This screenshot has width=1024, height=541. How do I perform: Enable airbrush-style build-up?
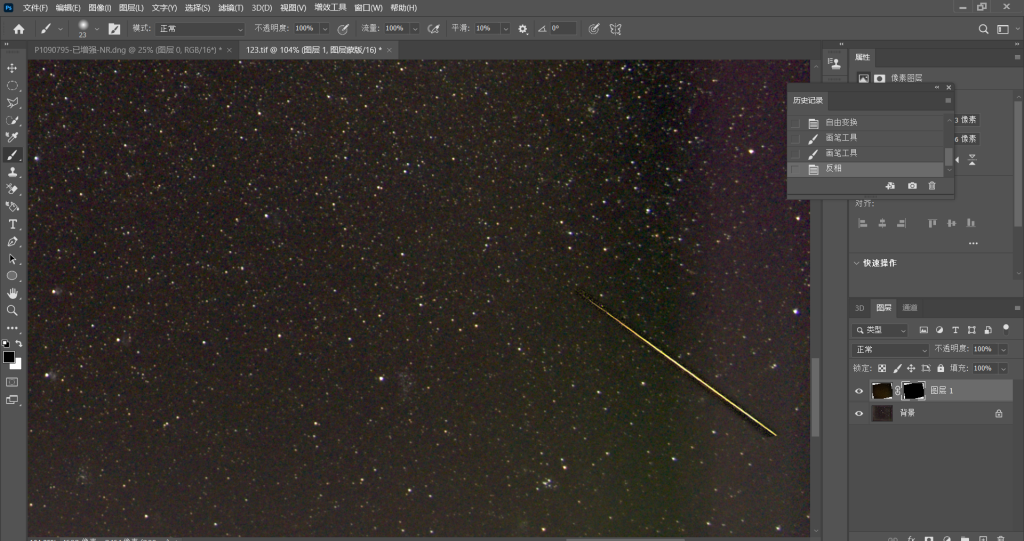click(x=433, y=29)
